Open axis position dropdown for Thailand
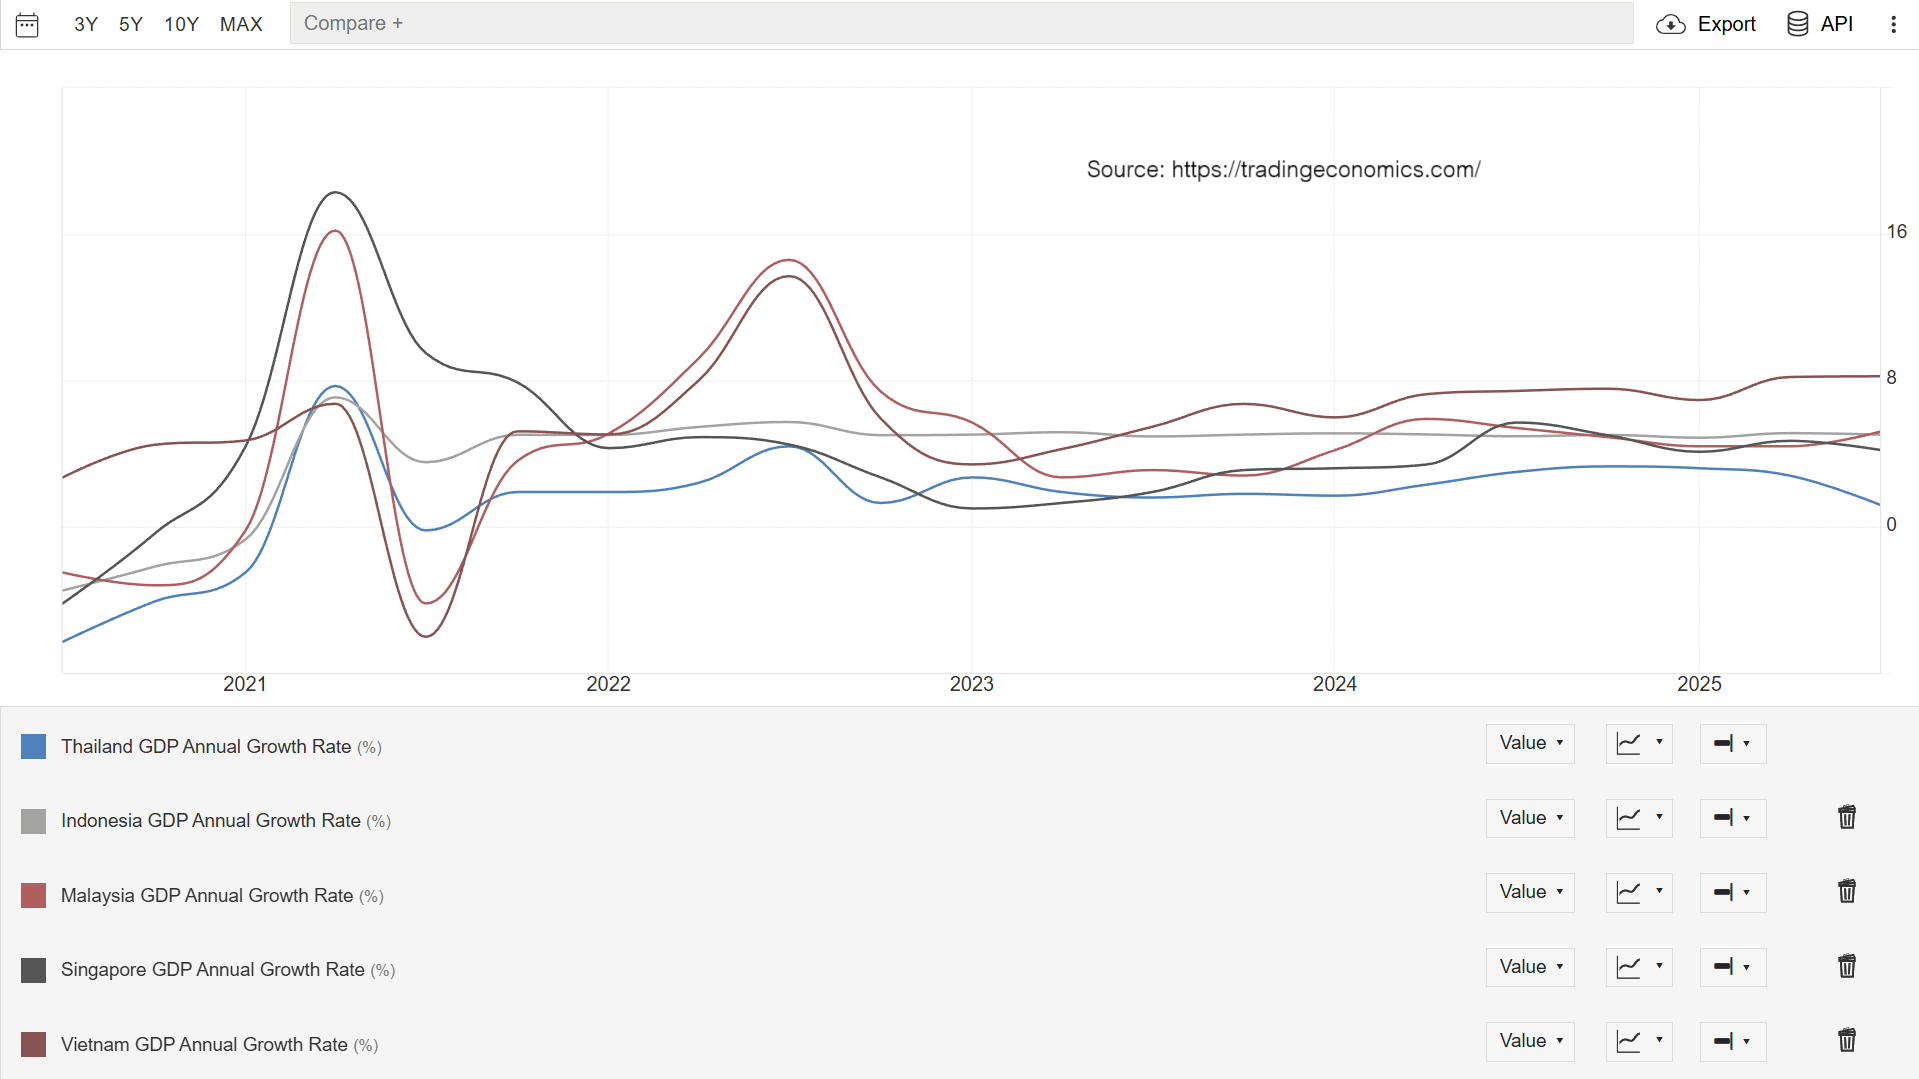 pyautogui.click(x=1732, y=744)
